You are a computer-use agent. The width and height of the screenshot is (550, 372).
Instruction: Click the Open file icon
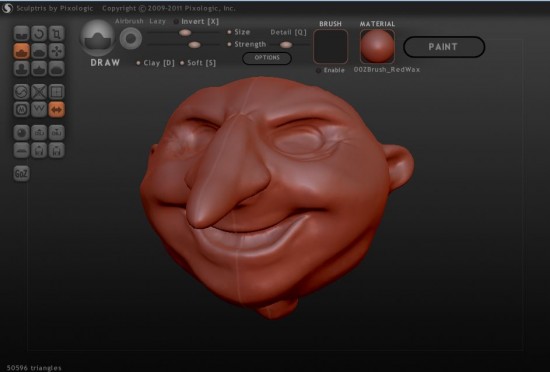coord(39,150)
